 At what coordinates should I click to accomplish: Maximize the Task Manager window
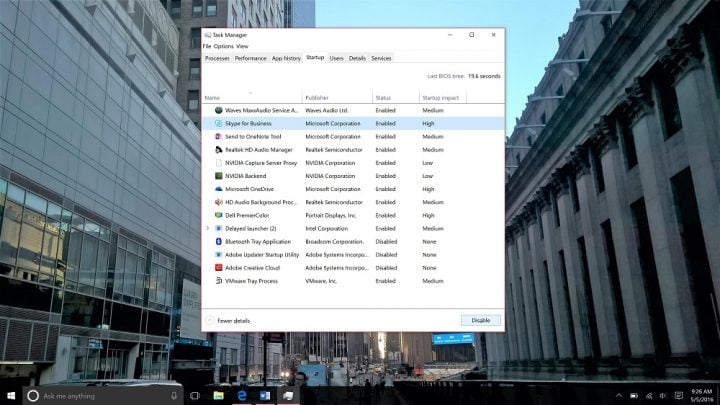click(472, 35)
